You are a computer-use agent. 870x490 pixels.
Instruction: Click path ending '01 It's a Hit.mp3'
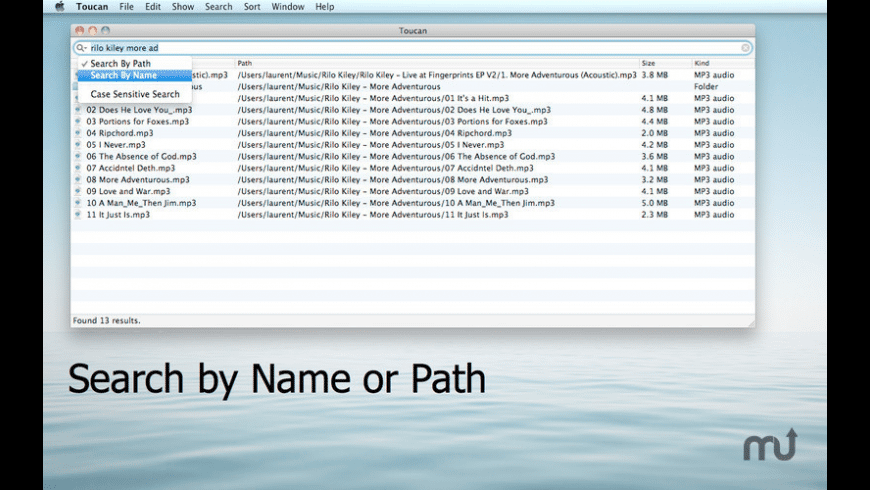pos(373,98)
